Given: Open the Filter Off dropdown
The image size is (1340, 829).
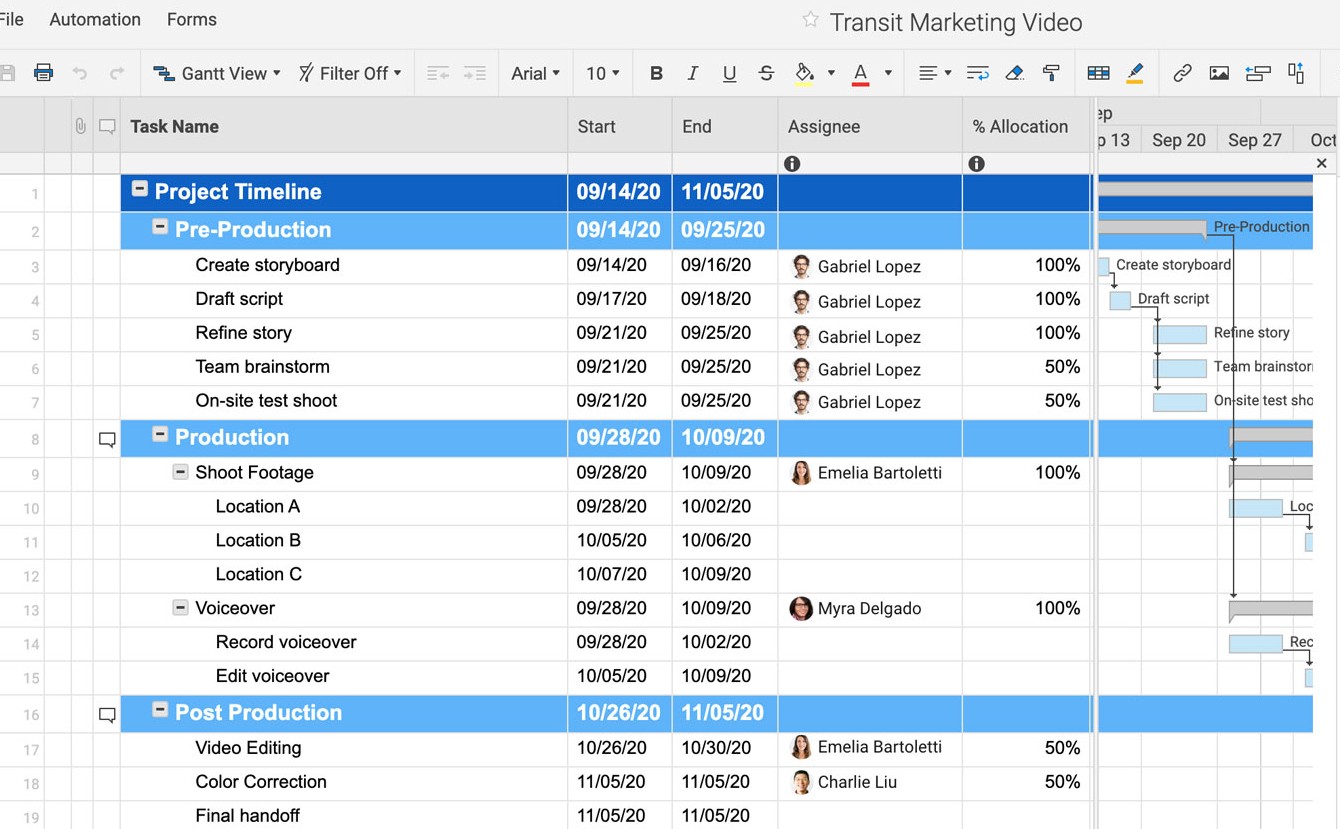Looking at the screenshot, I should [350, 73].
